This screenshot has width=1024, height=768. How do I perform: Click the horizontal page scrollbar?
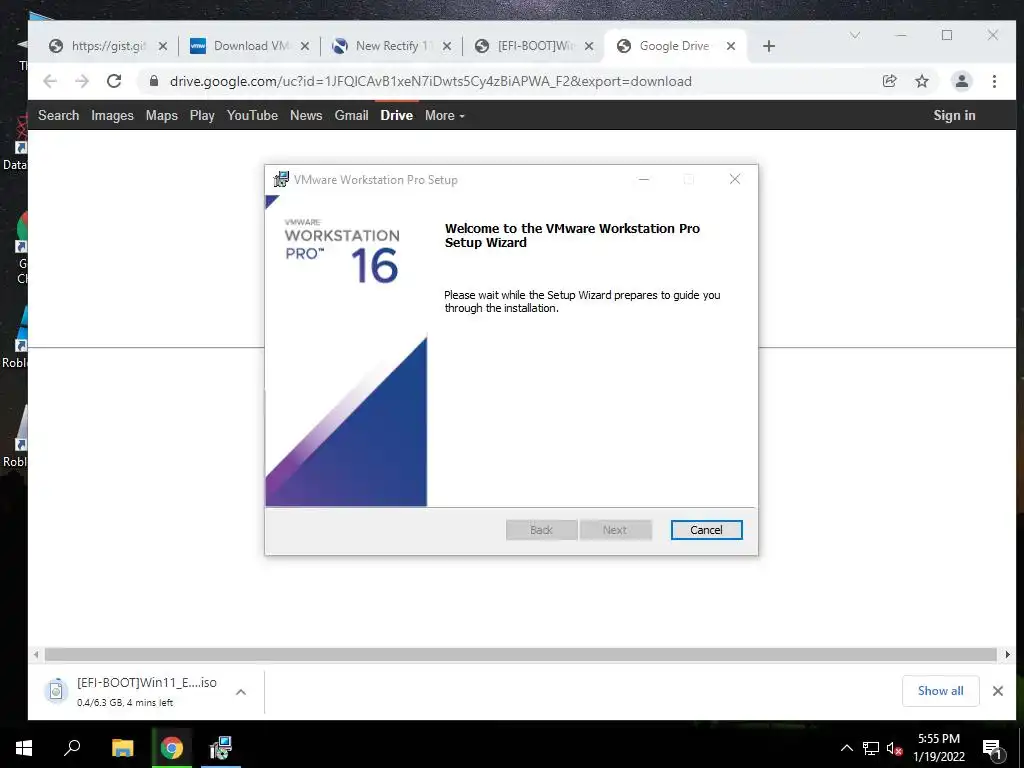tap(520, 654)
